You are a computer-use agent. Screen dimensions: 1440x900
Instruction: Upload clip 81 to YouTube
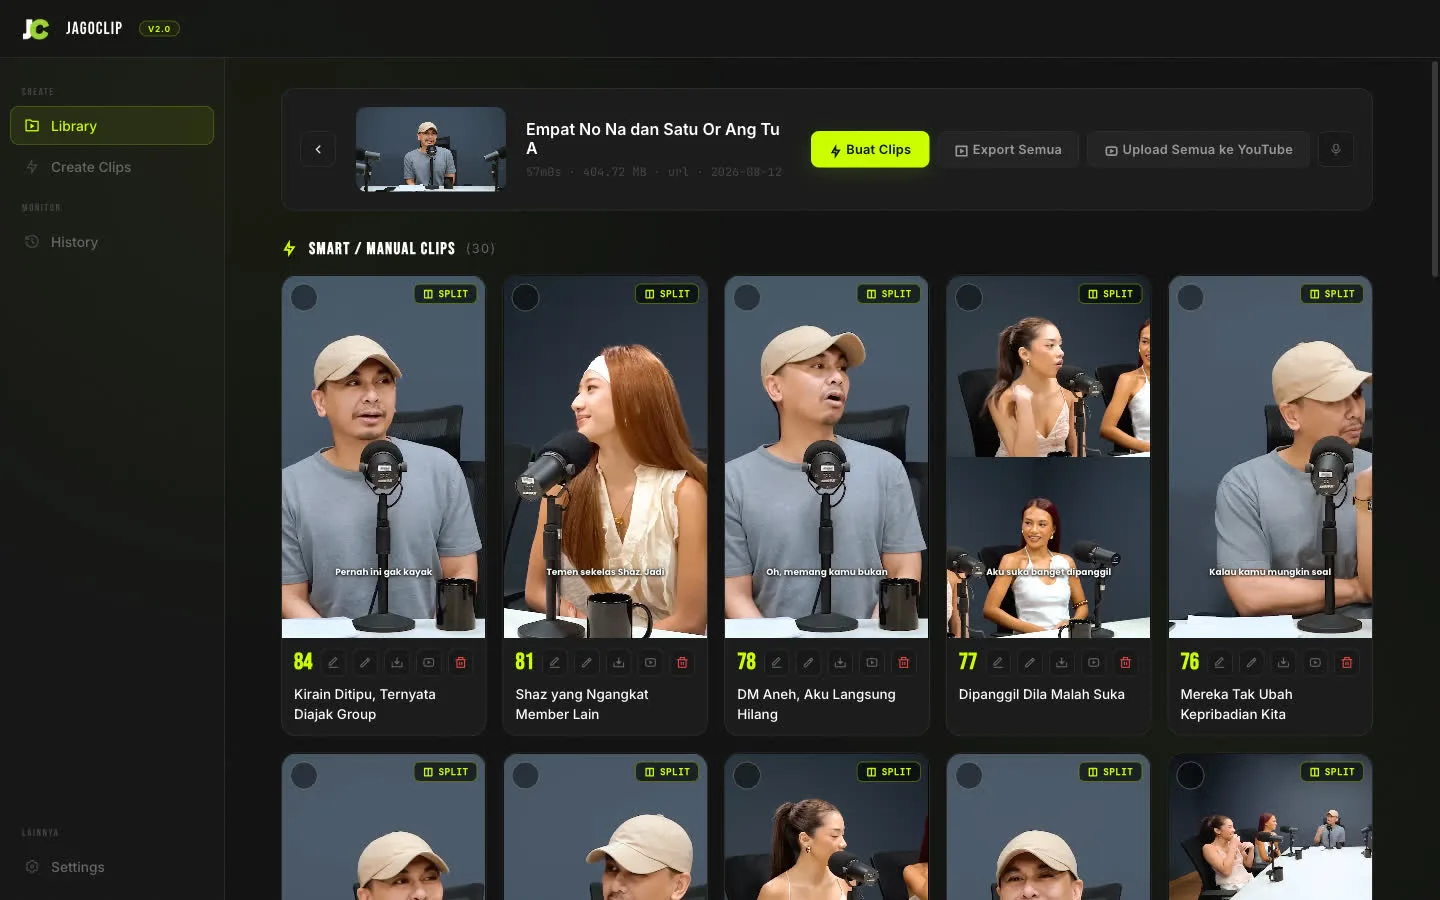click(x=651, y=662)
